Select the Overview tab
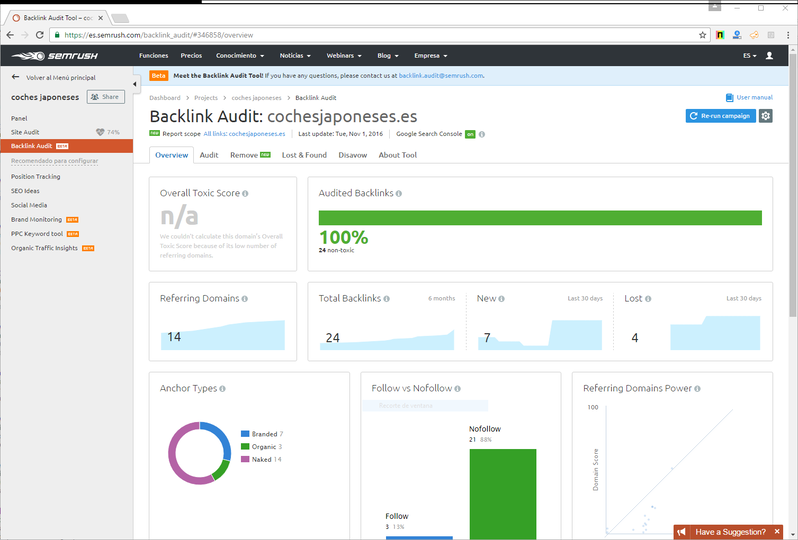798x540 pixels. 172,155
